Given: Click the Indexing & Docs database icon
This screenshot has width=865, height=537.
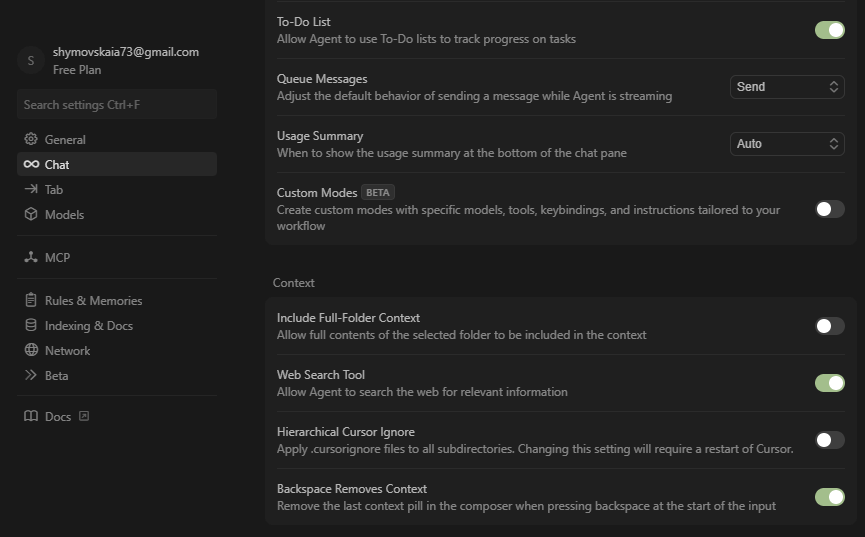Looking at the screenshot, I should tap(31, 326).
